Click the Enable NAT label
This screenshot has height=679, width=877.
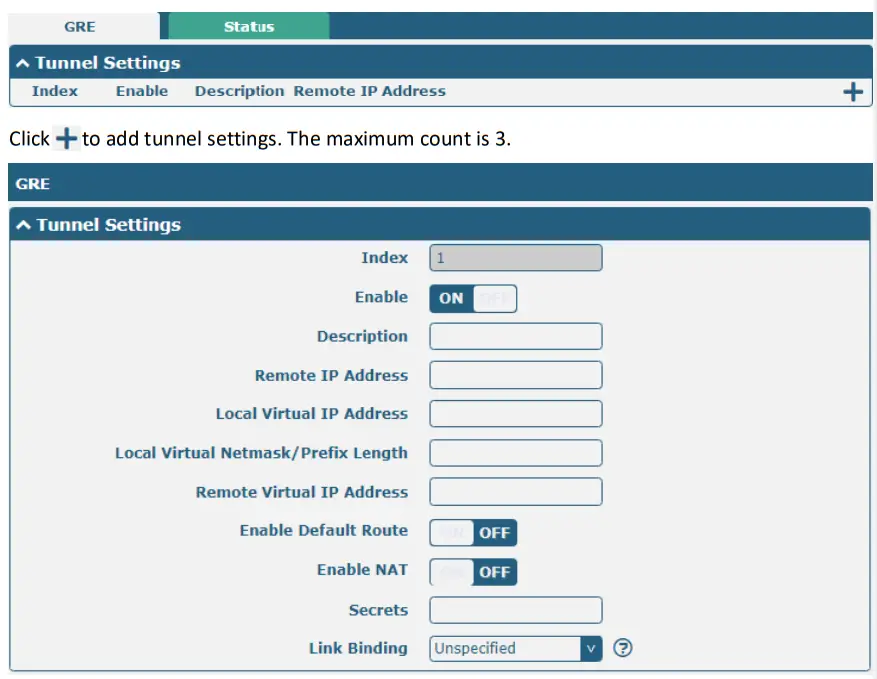(362, 570)
